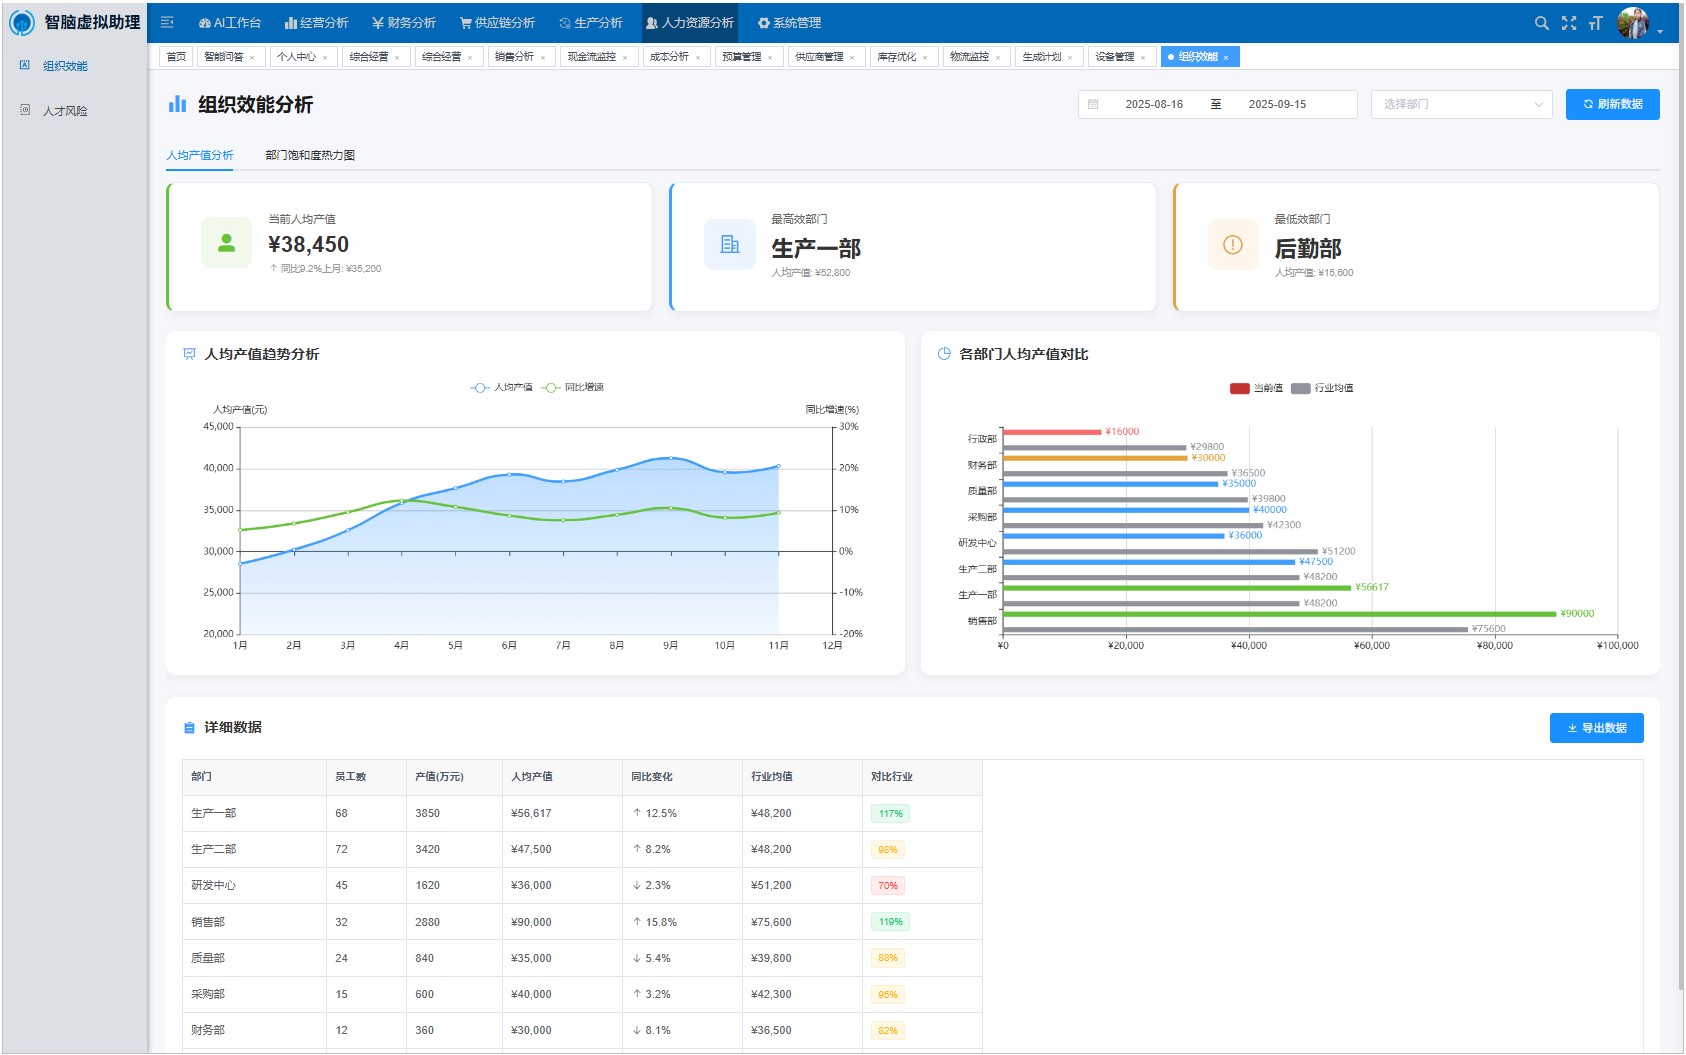Switch to 部门饱和度热力图 tab
This screenshot has height=1055, width=1686.
click(310, 155)
